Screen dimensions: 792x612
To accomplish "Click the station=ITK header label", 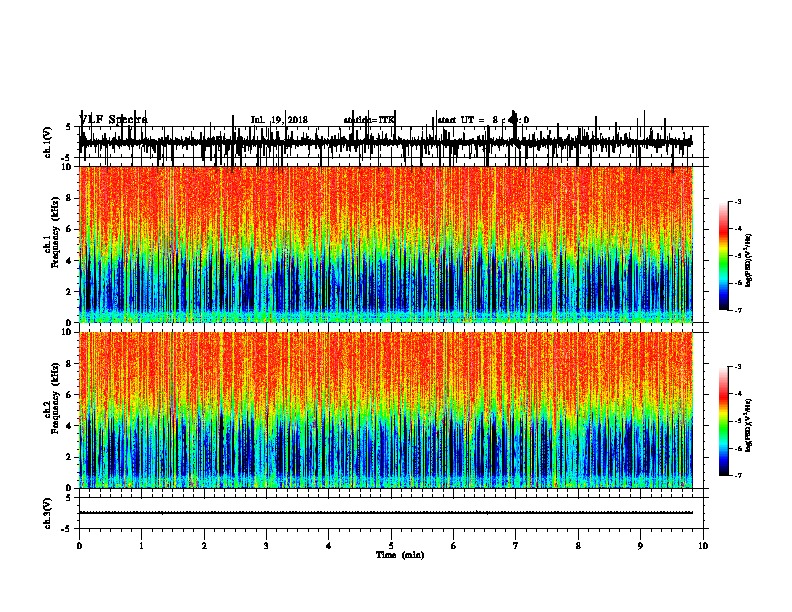I will click(369, 120).
